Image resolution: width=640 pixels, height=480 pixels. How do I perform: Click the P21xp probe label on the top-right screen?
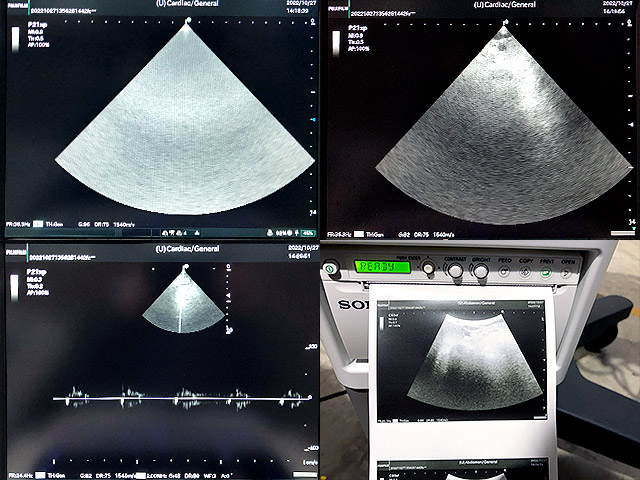point(358,28)
